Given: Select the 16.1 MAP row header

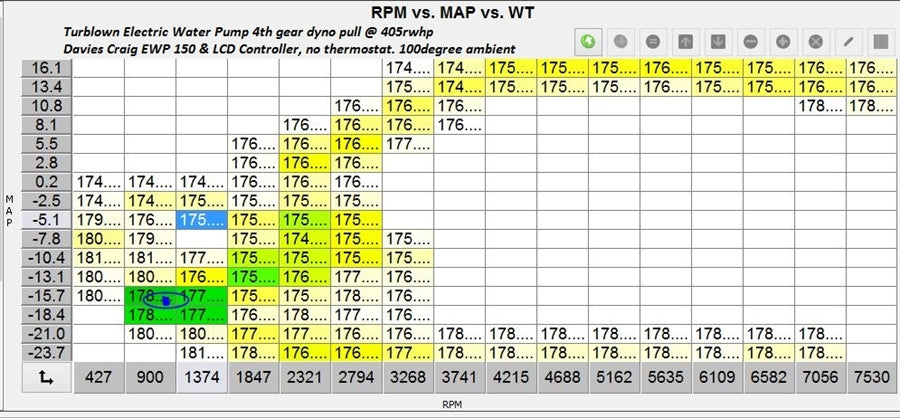Looking at the screenshot, I should tap(46, 68).
